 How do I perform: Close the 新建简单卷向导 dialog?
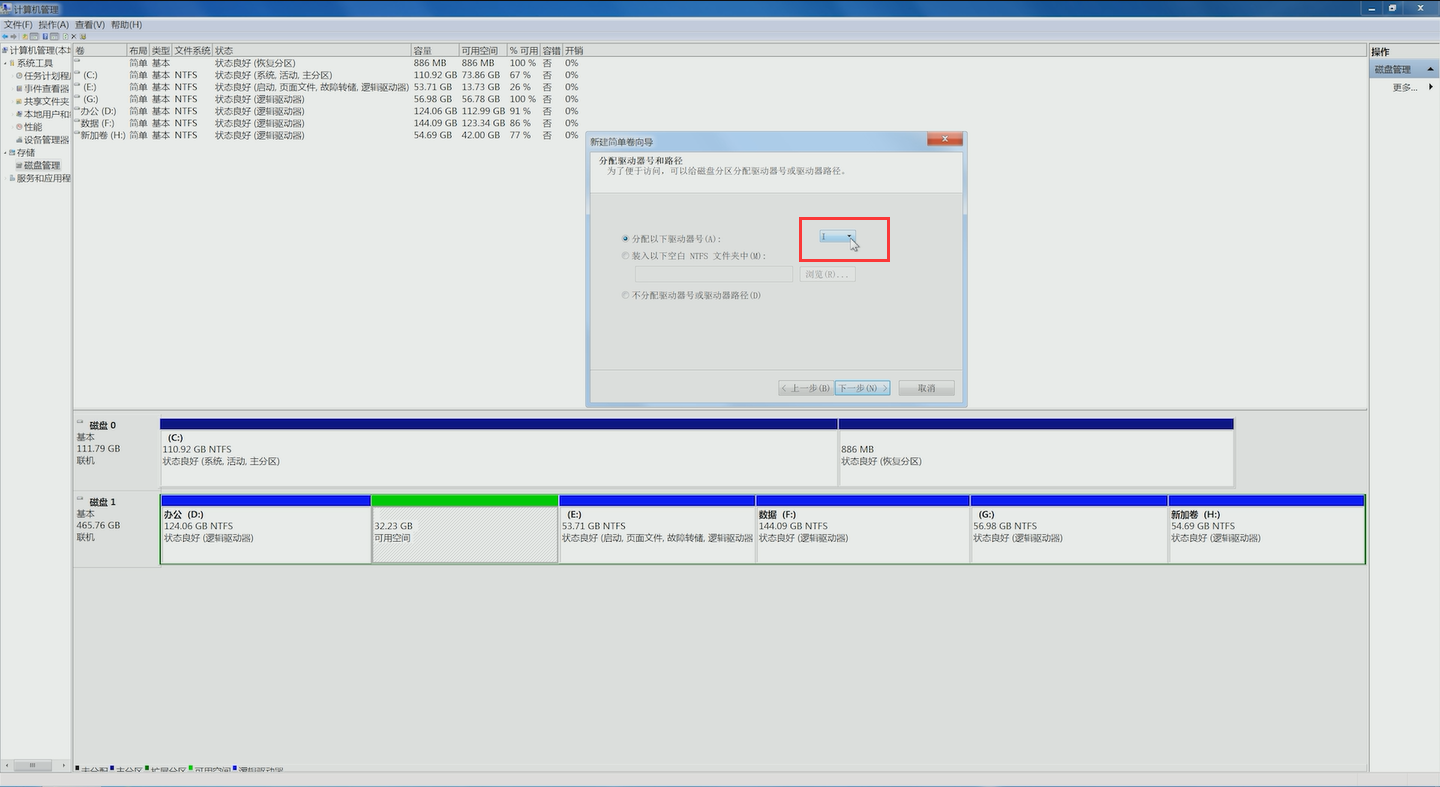coord(944,140)
